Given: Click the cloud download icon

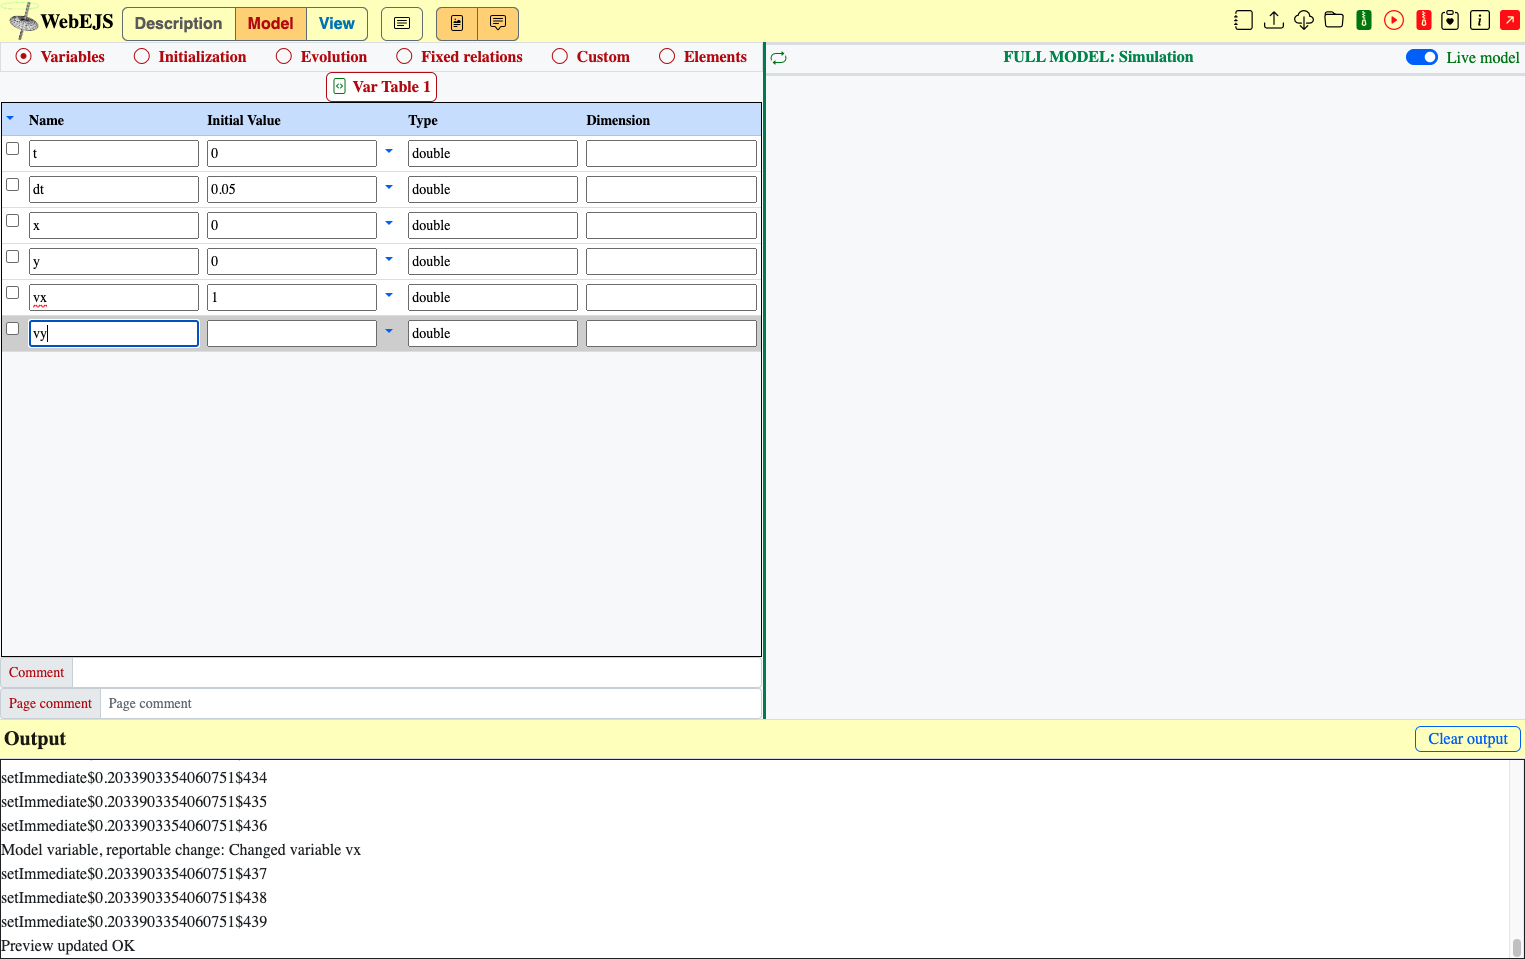Looking at the screenshot, I should 1304,20.
